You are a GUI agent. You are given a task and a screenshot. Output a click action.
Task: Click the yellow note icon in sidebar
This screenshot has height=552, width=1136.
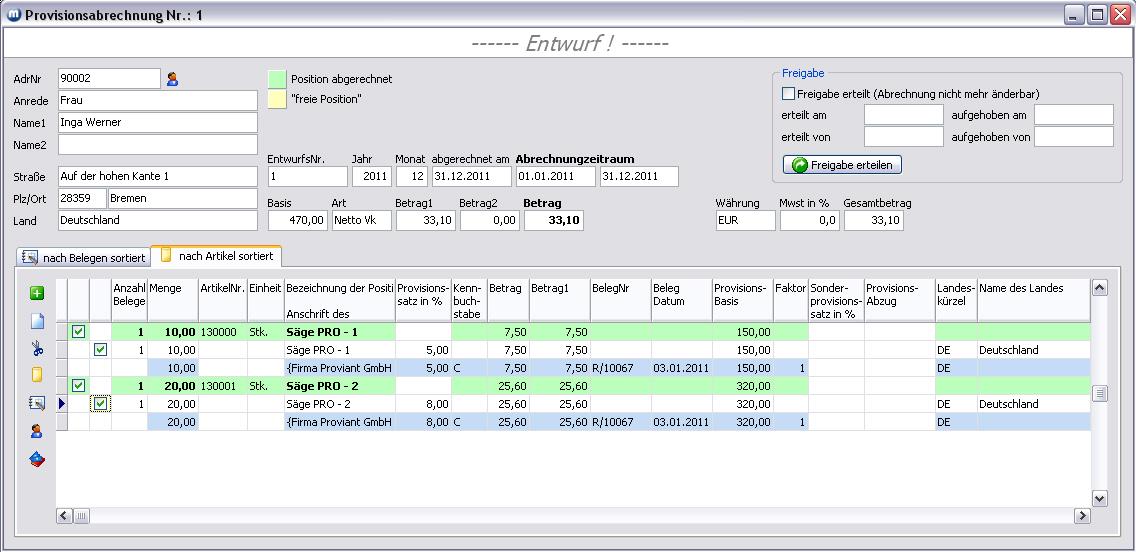(38, 375)
